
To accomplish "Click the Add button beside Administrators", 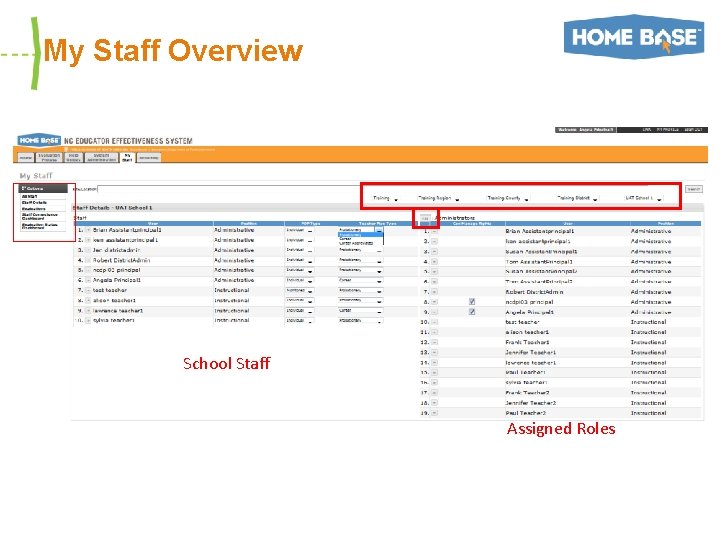I will point(425,219).
